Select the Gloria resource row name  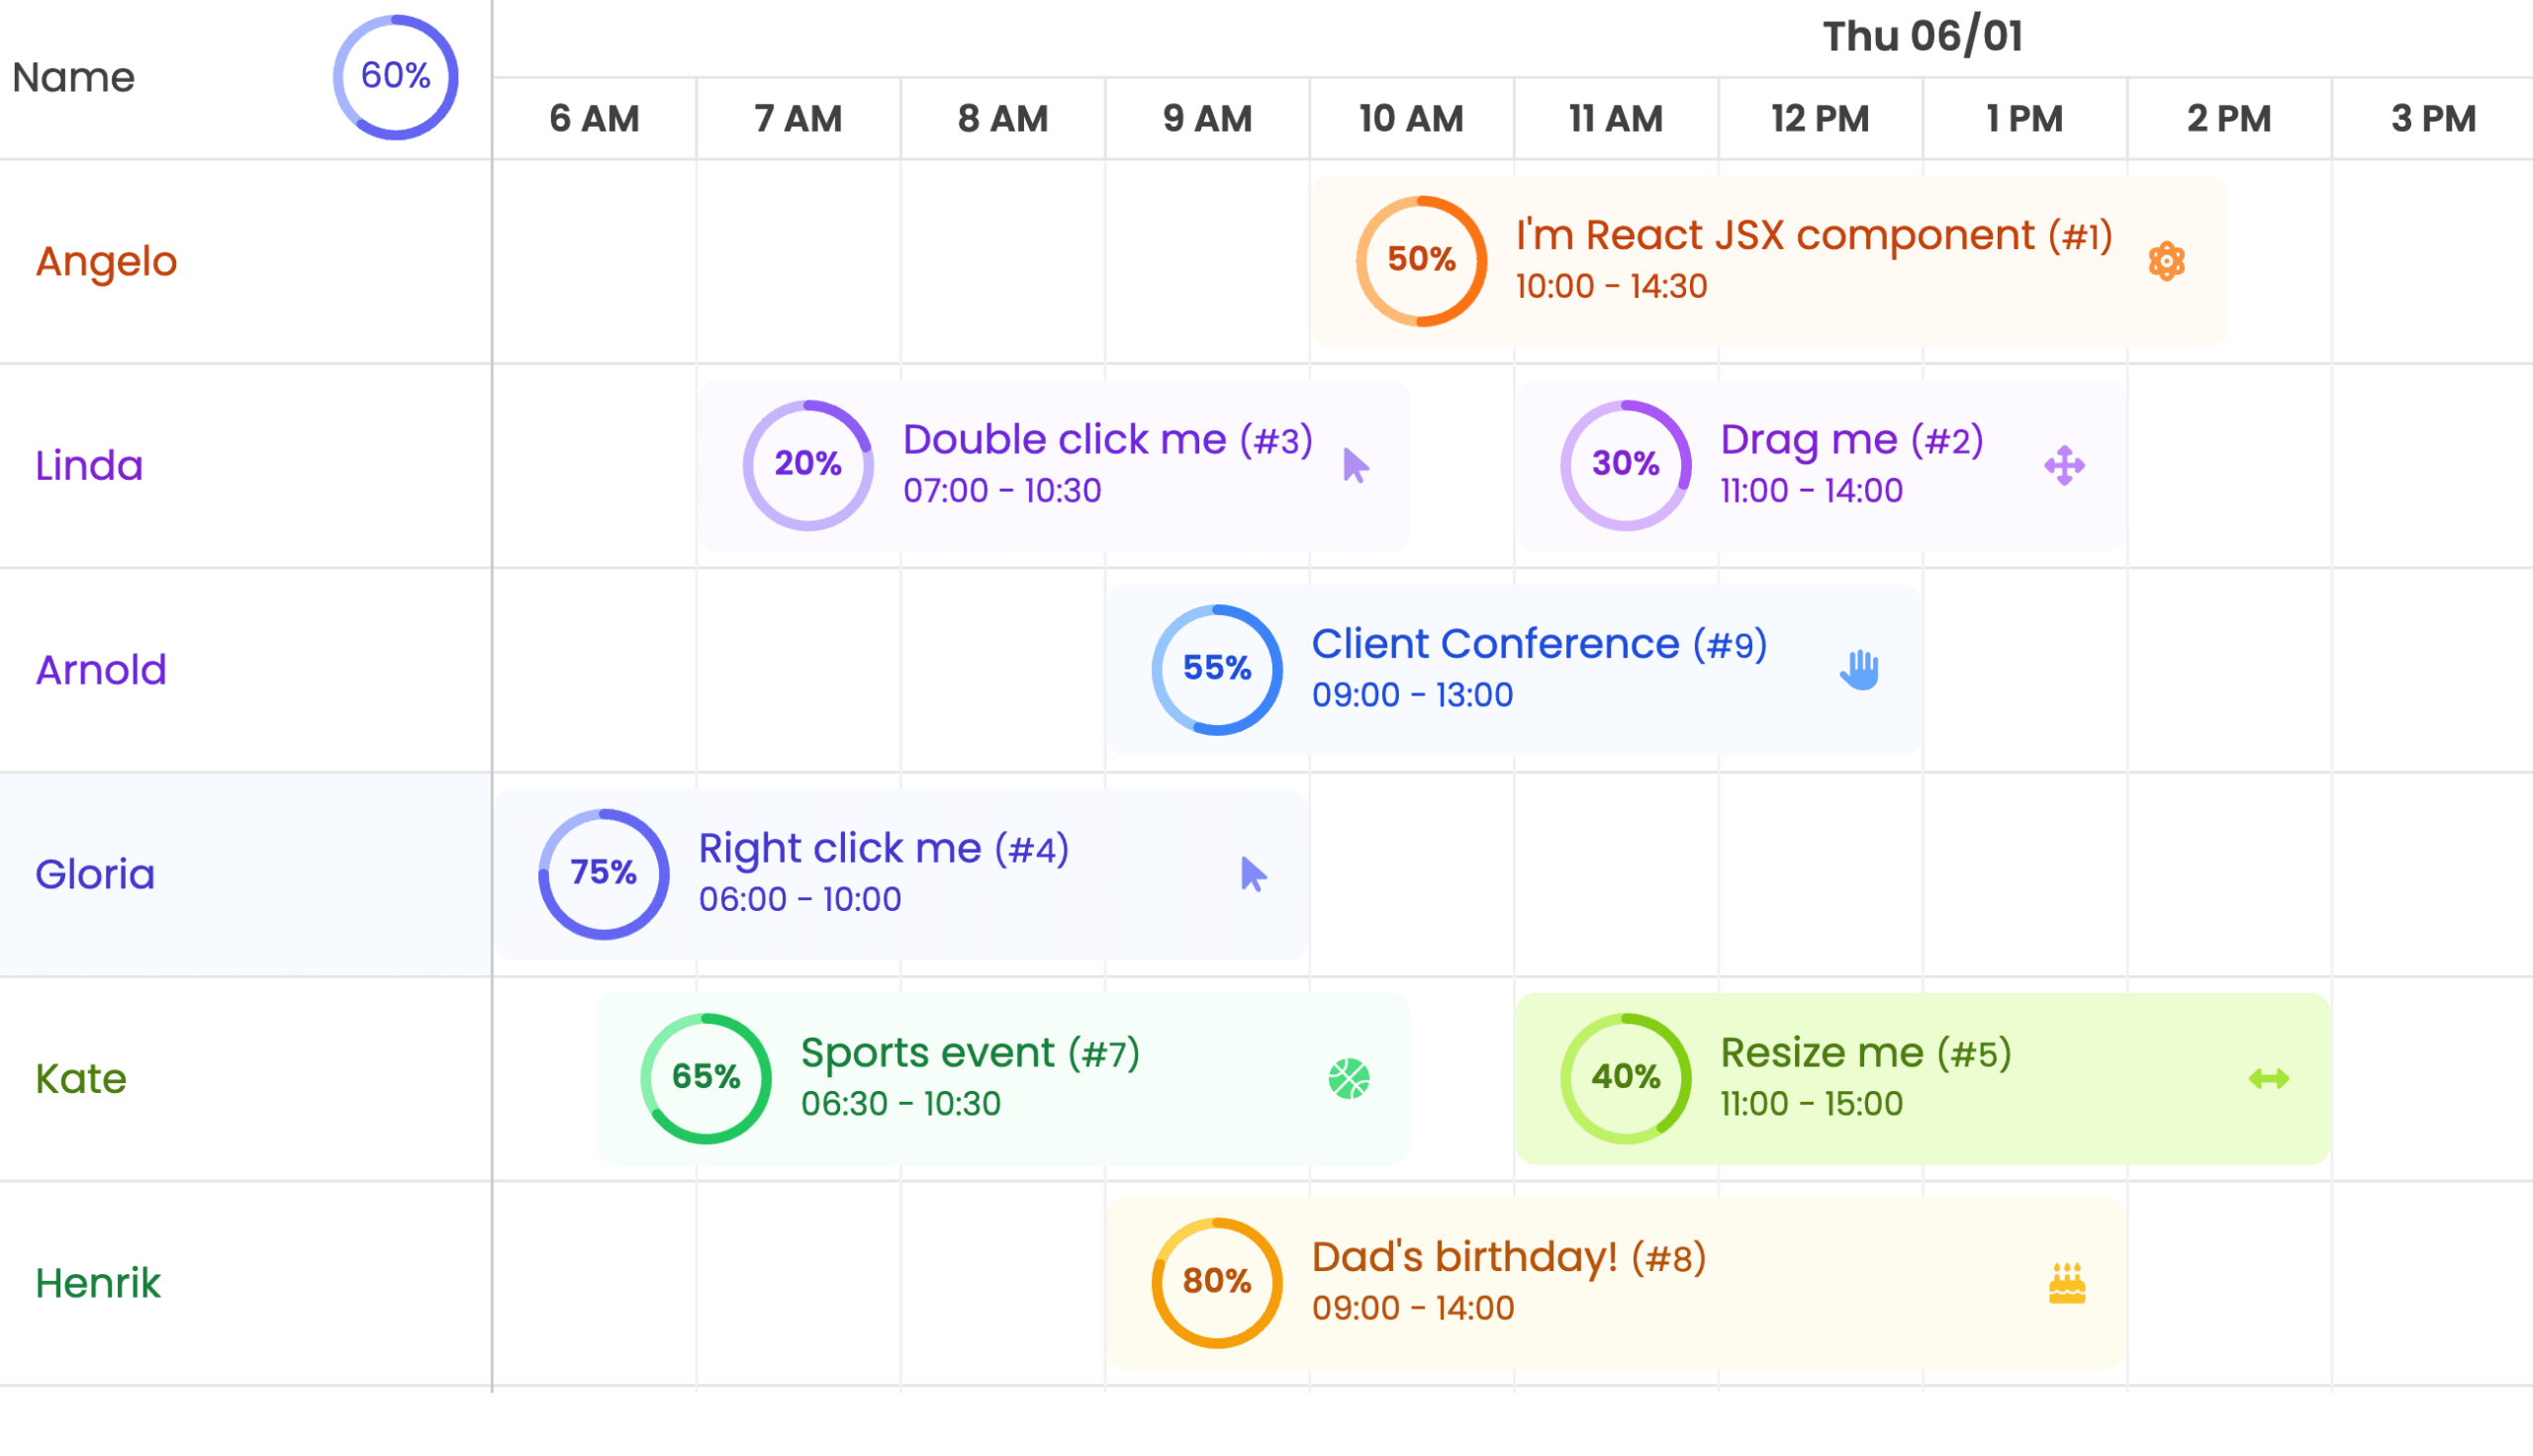(95, 875)
